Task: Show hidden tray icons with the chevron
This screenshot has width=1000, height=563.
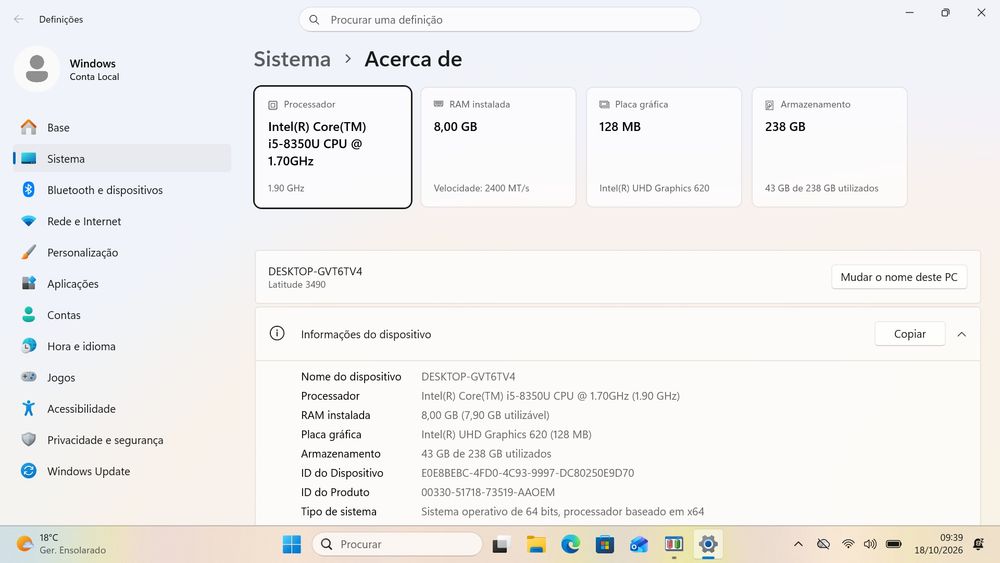Action: click(798, 544)
